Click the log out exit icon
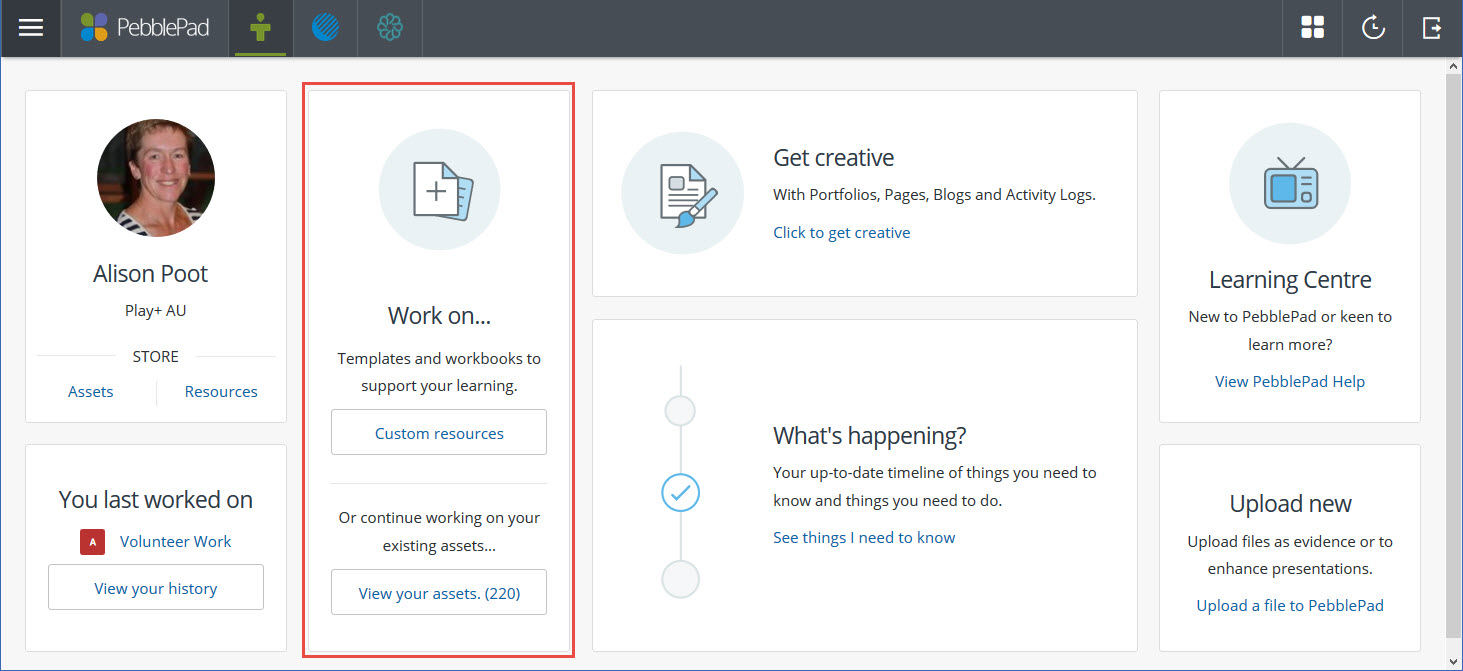 [1432, 28]
